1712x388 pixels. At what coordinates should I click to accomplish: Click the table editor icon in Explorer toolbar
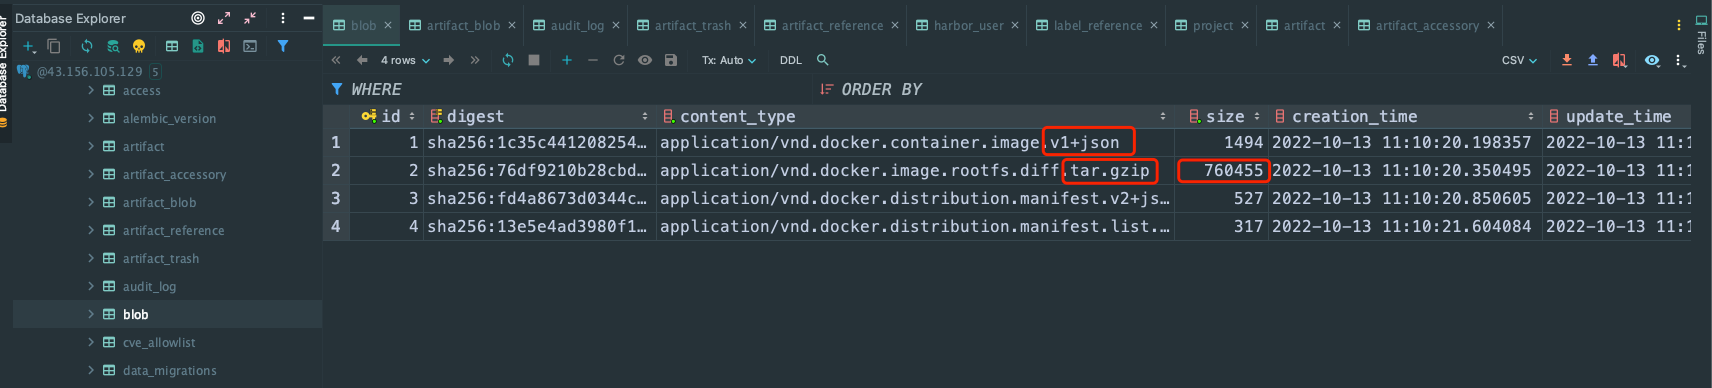pos(172,46)
